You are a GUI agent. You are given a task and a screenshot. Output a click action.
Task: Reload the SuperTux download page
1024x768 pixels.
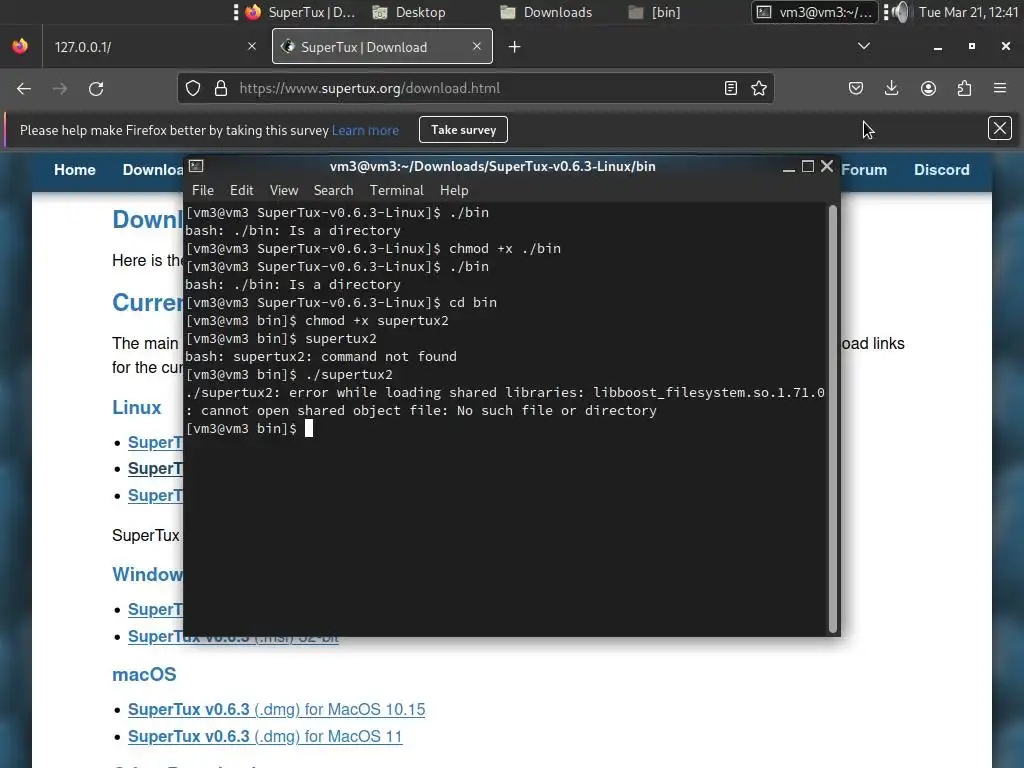96,89
